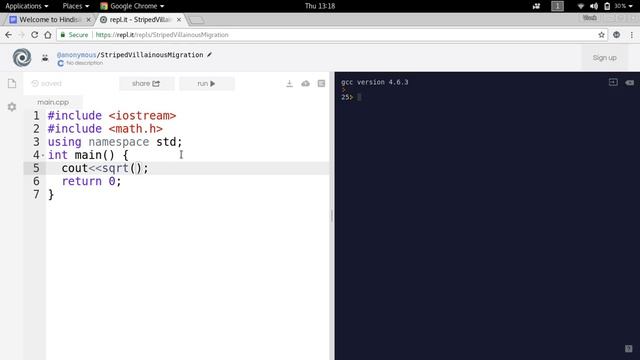
Task: Click the console prompt input
Action: [359, 97]
